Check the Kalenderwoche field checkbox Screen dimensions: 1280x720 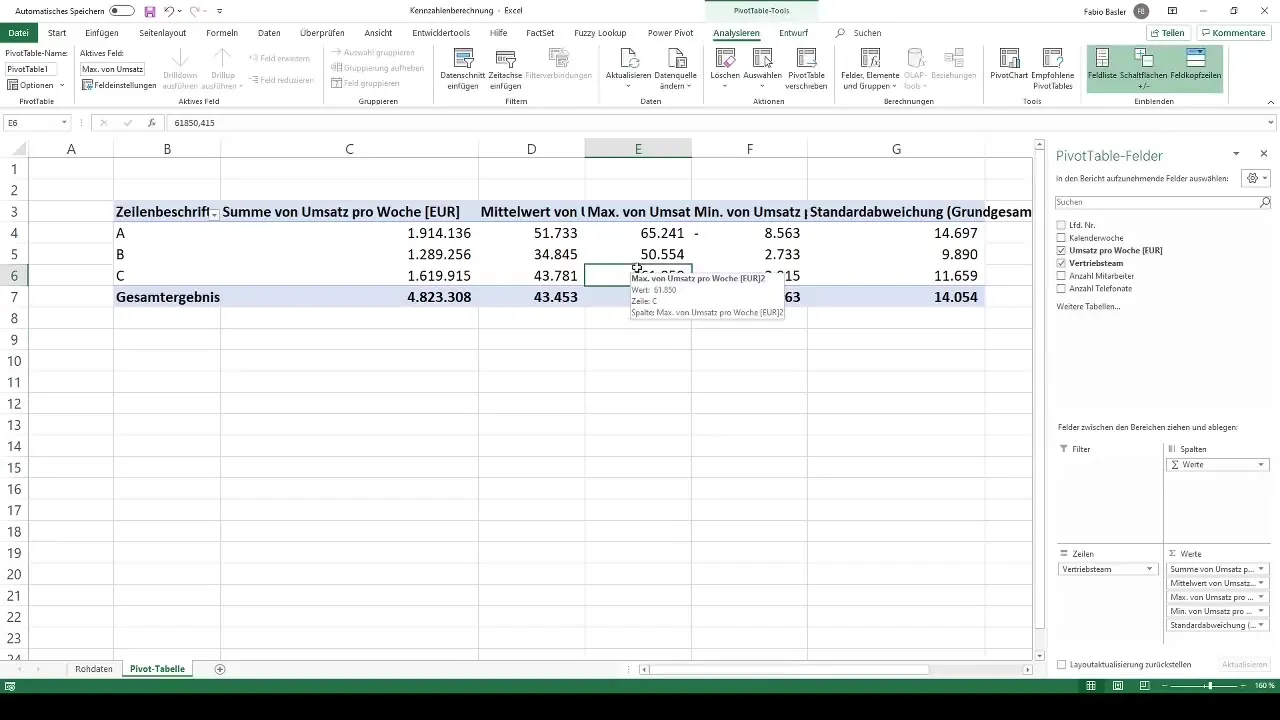pyautogui.click(x=1061, y=238)
